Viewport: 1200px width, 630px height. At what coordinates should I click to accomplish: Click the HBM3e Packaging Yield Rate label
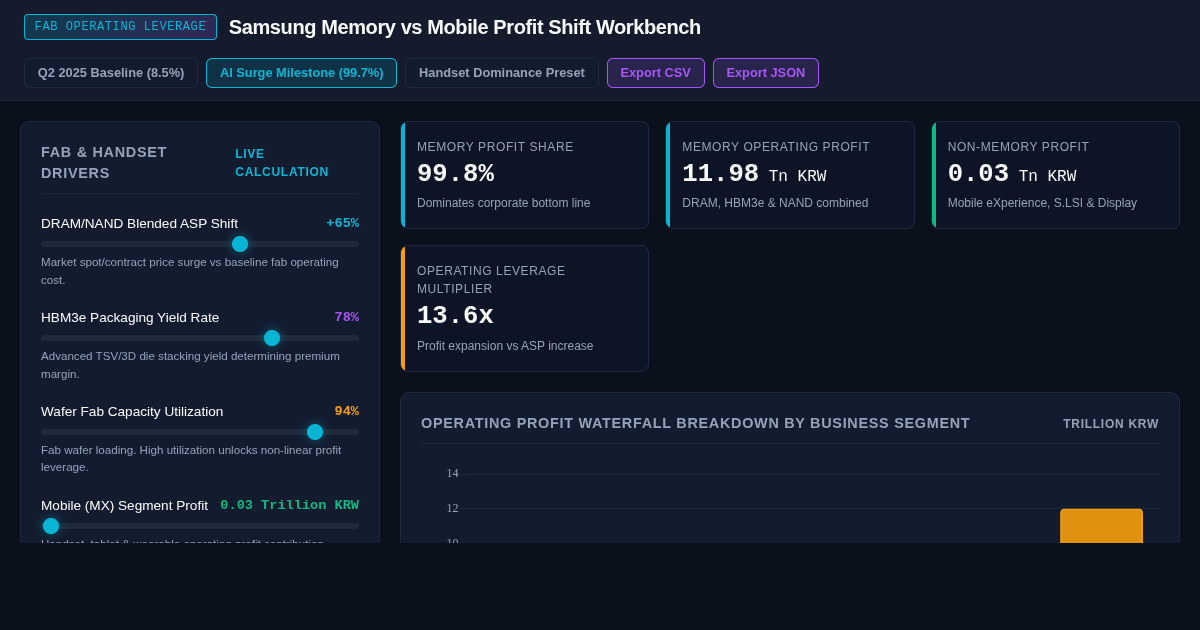click(130, 317)
